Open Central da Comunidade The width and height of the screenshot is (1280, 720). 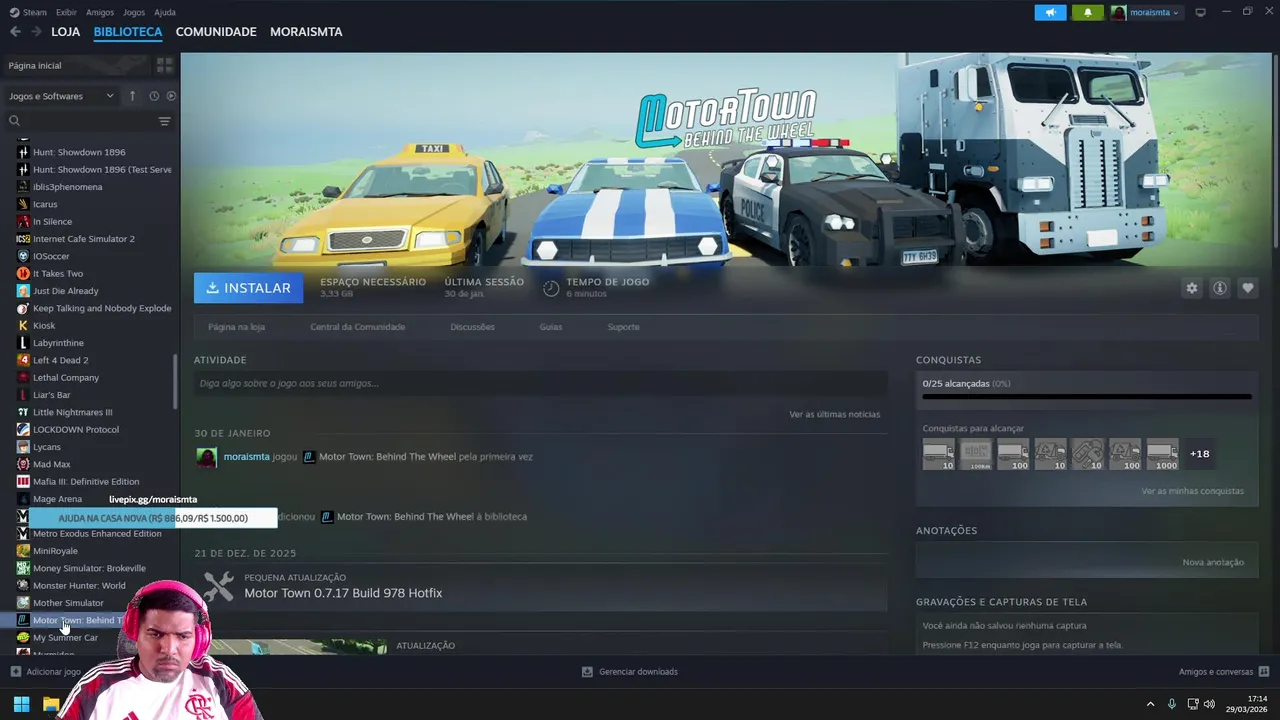357,327
